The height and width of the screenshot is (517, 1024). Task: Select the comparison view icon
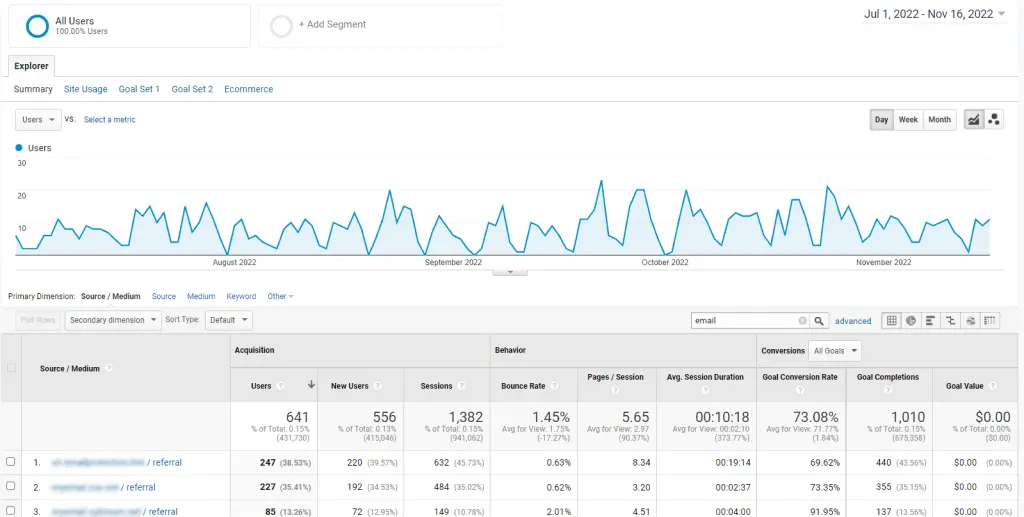tap(951, 321)
